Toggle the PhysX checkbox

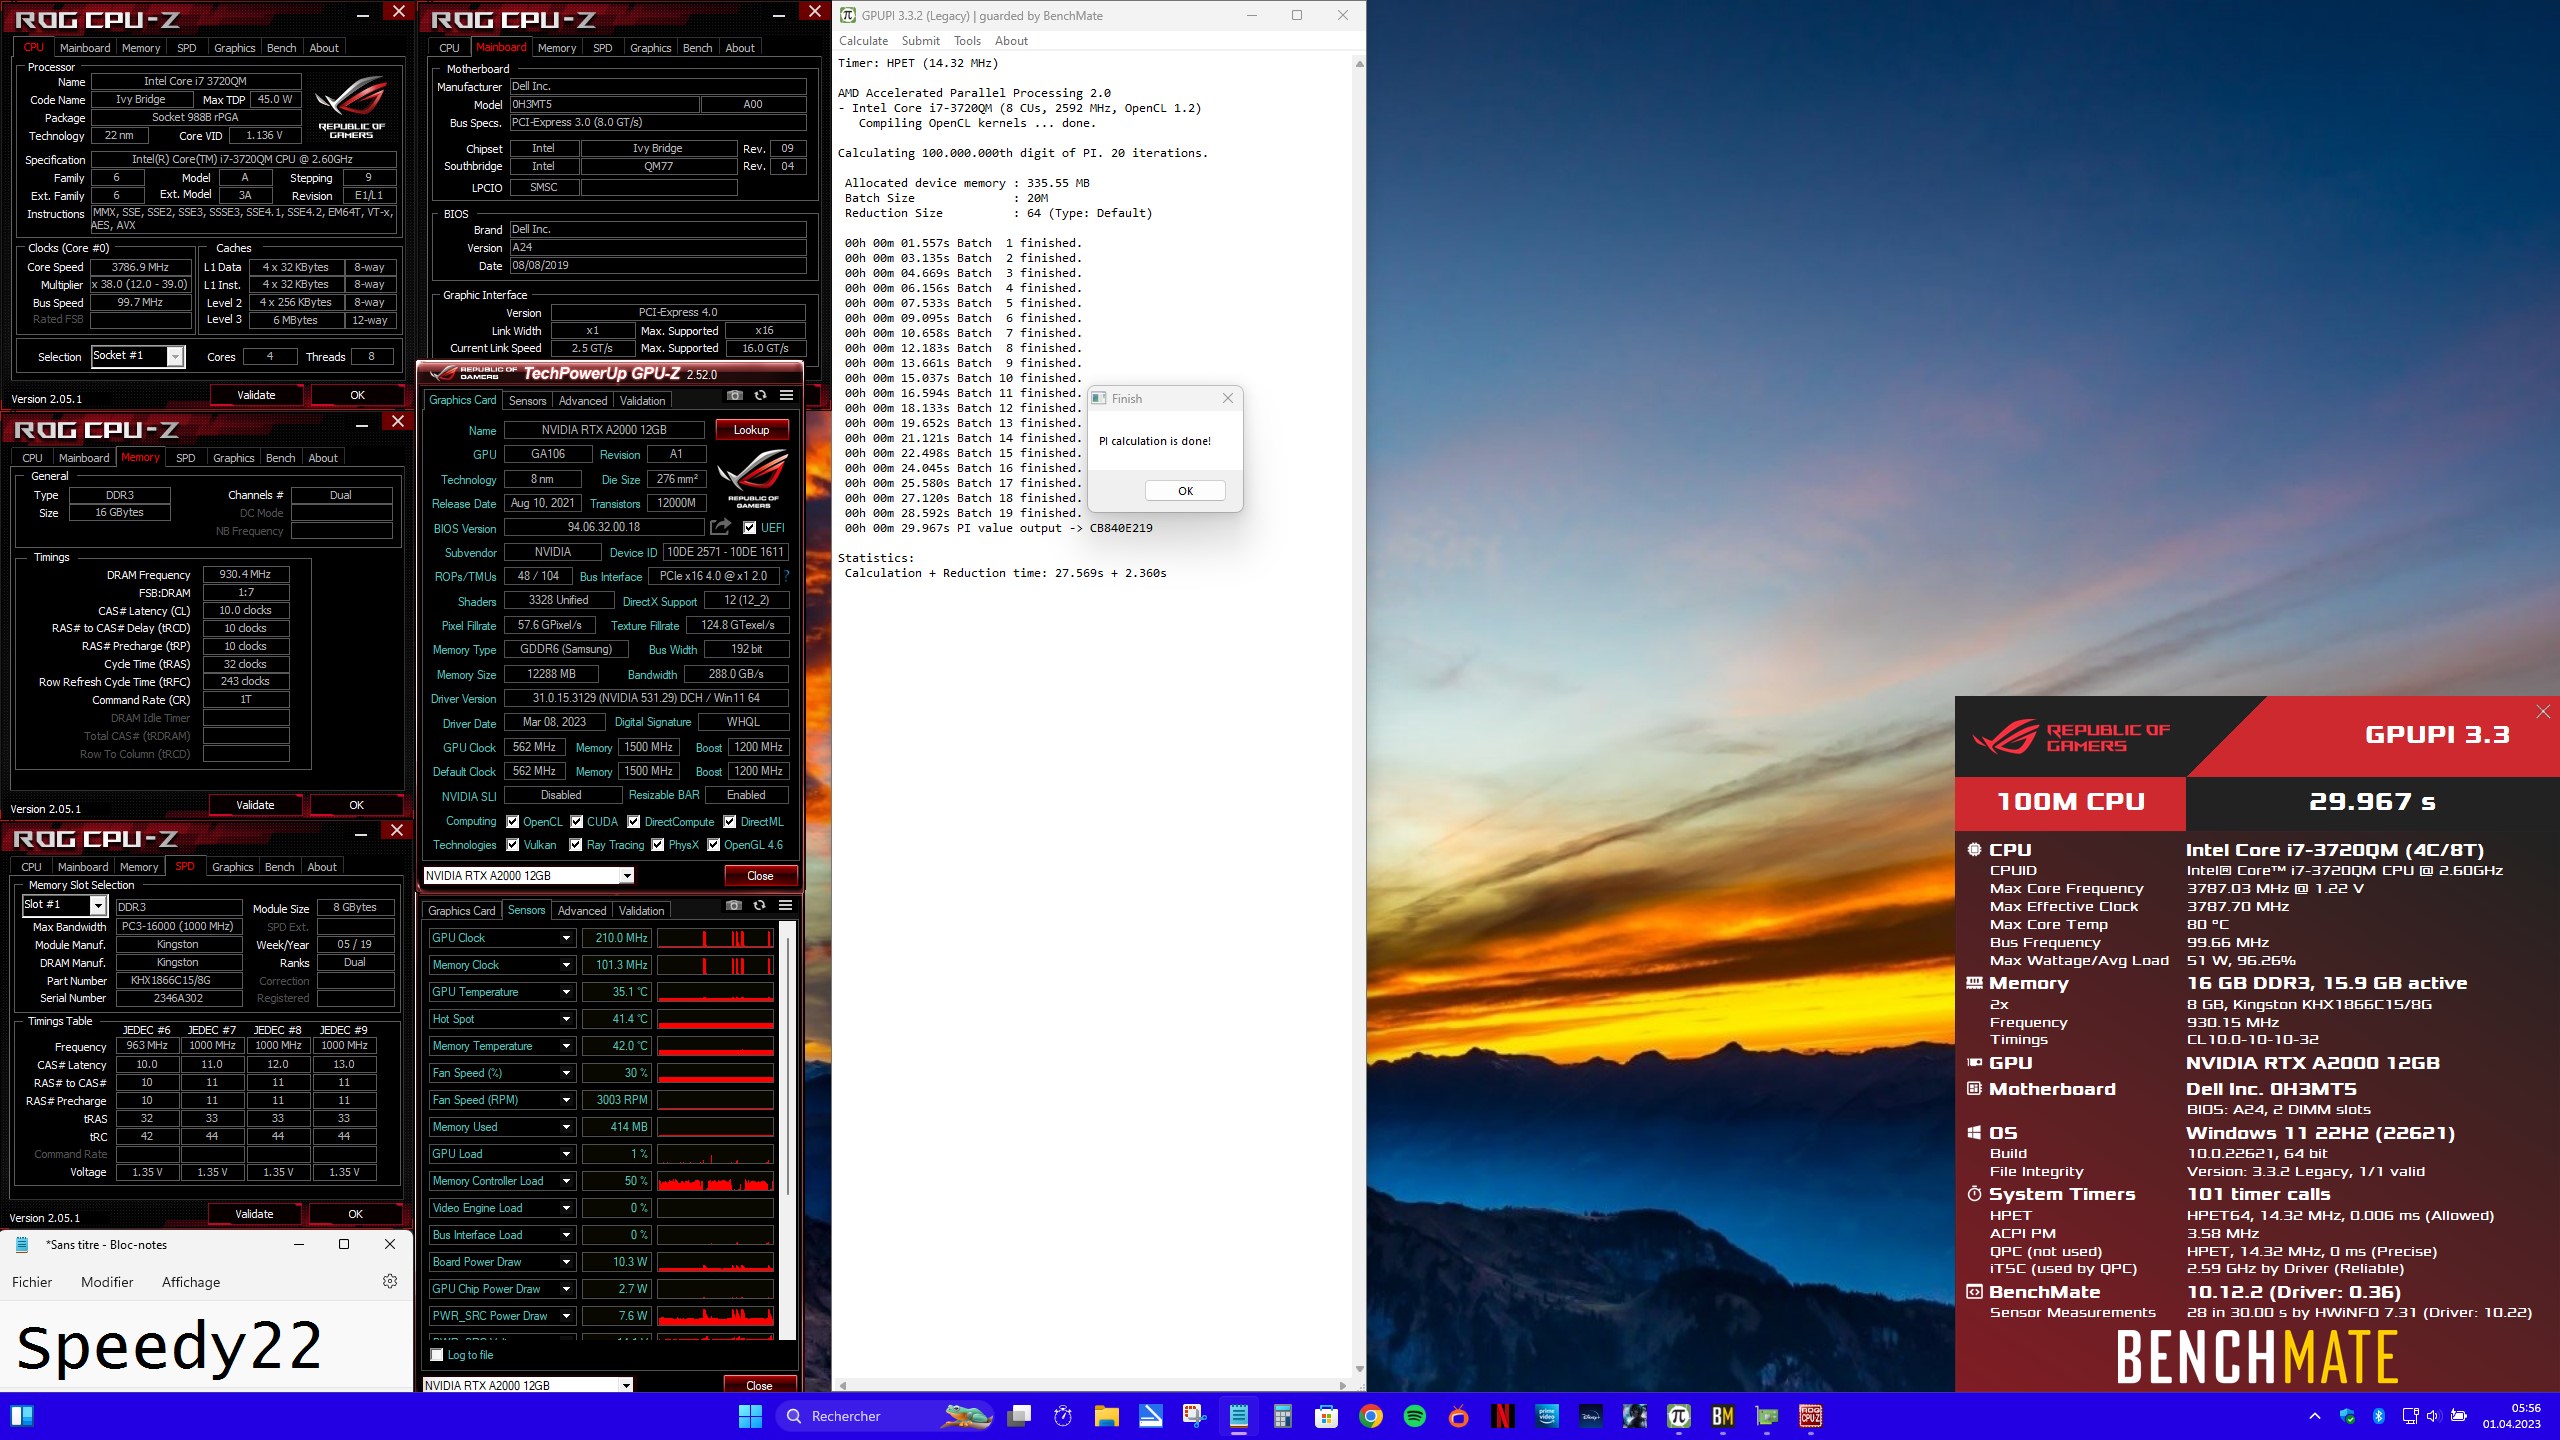click(658, 845)
